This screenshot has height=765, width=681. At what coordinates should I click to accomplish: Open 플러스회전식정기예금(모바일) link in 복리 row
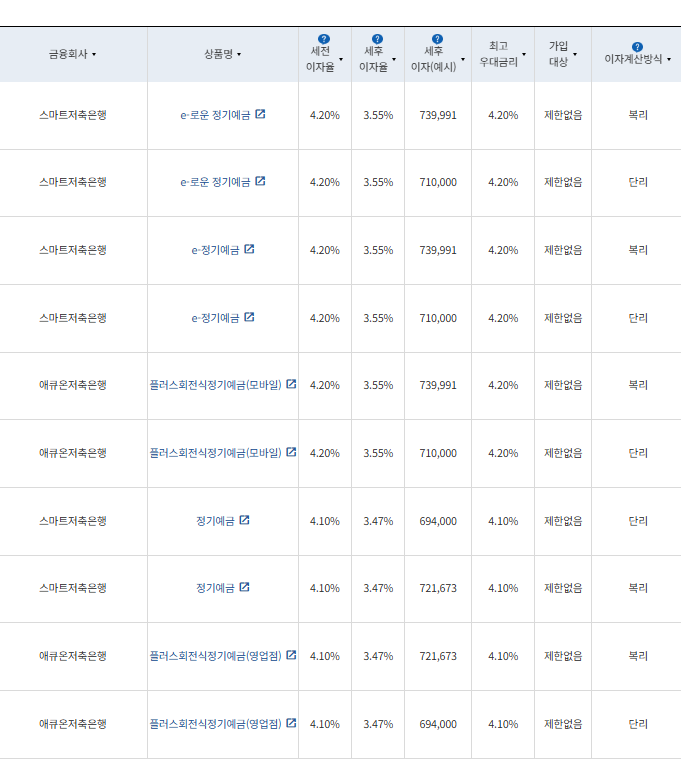coord(216,385)
